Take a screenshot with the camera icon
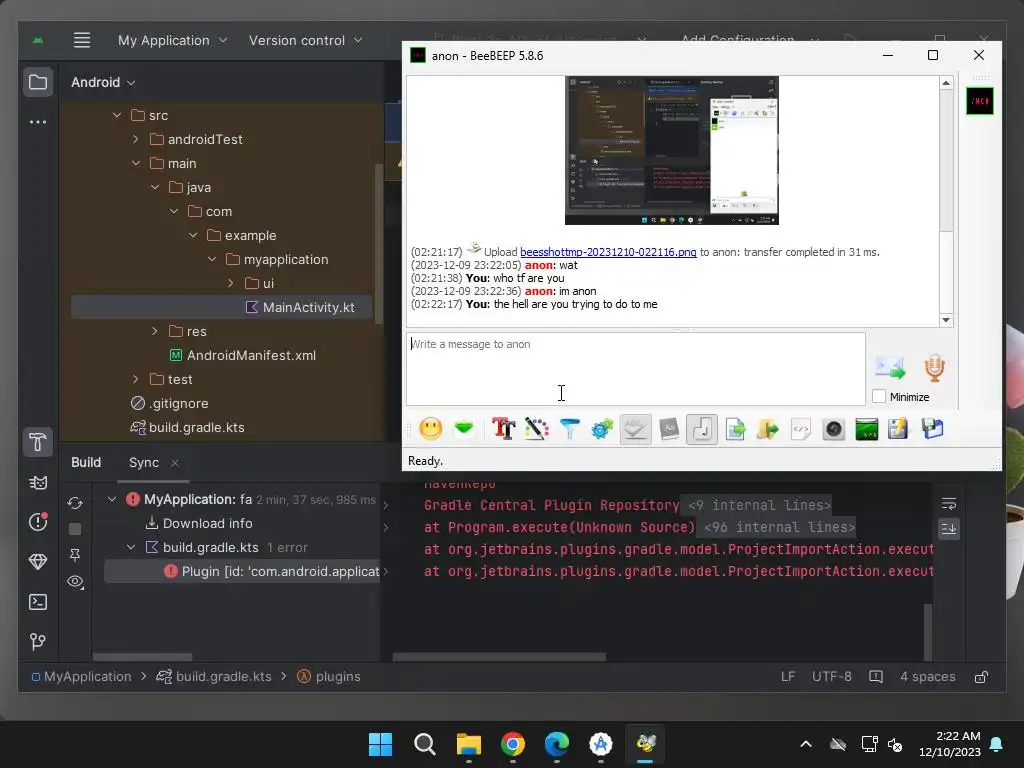This screenshot has height=768, width=1024. tap(834, 429)
